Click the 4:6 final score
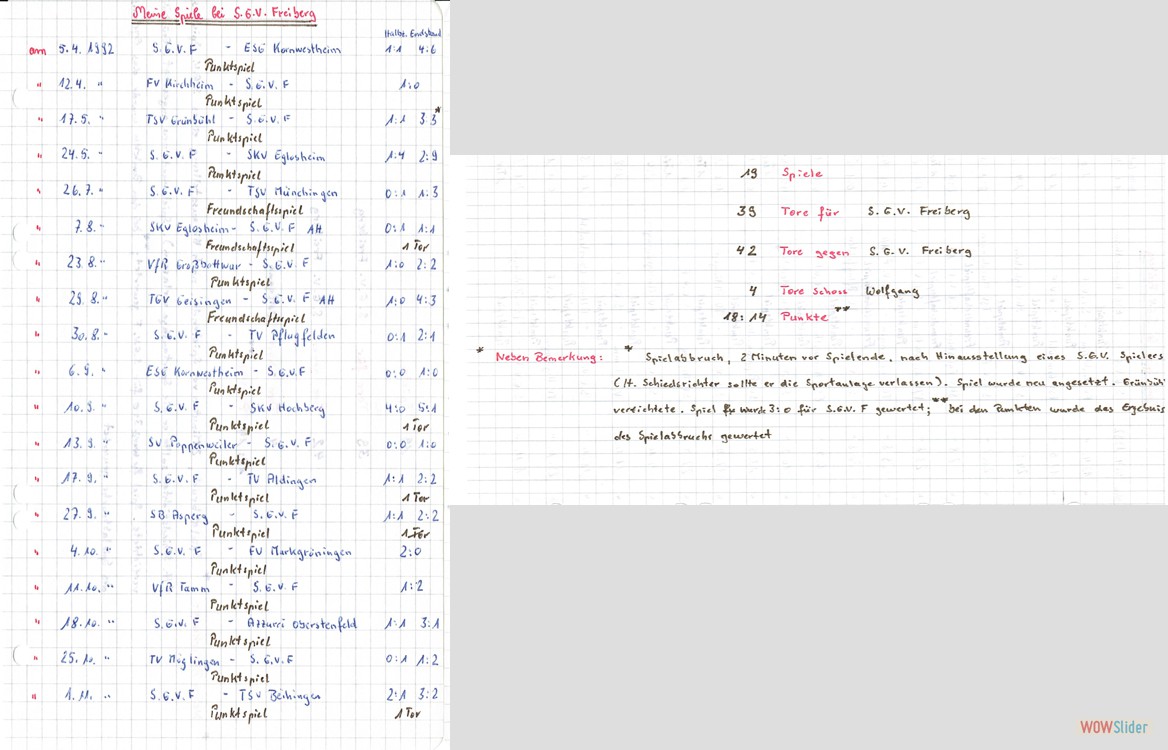 tap(428, 49)
